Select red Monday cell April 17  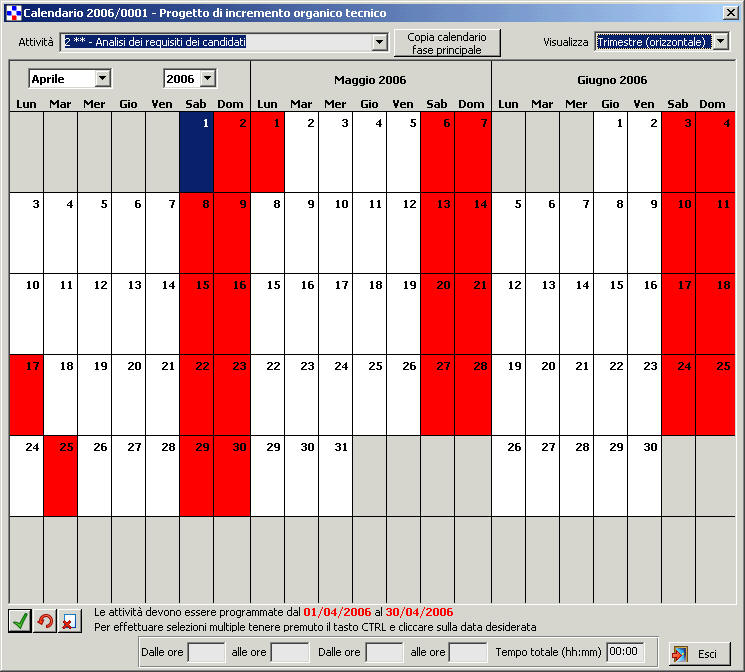[x=26, y=394]
